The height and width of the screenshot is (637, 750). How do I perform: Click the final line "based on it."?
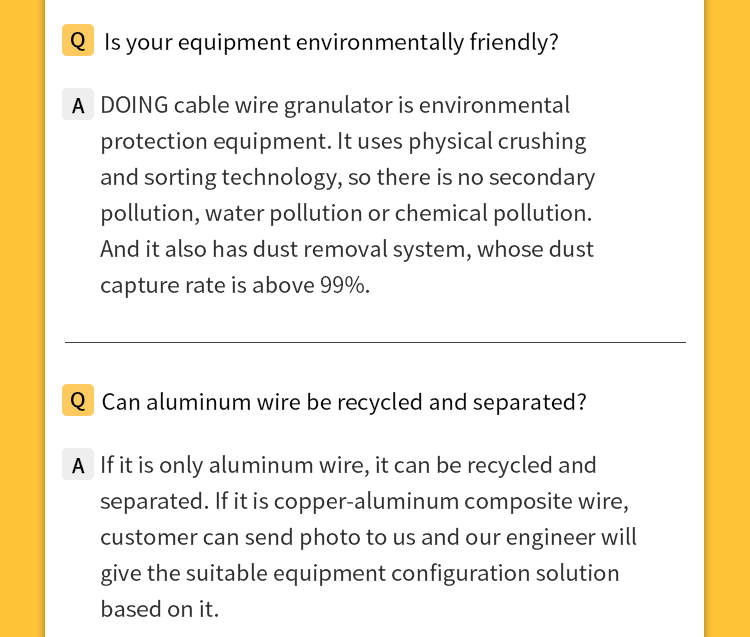tap(159, 609)
